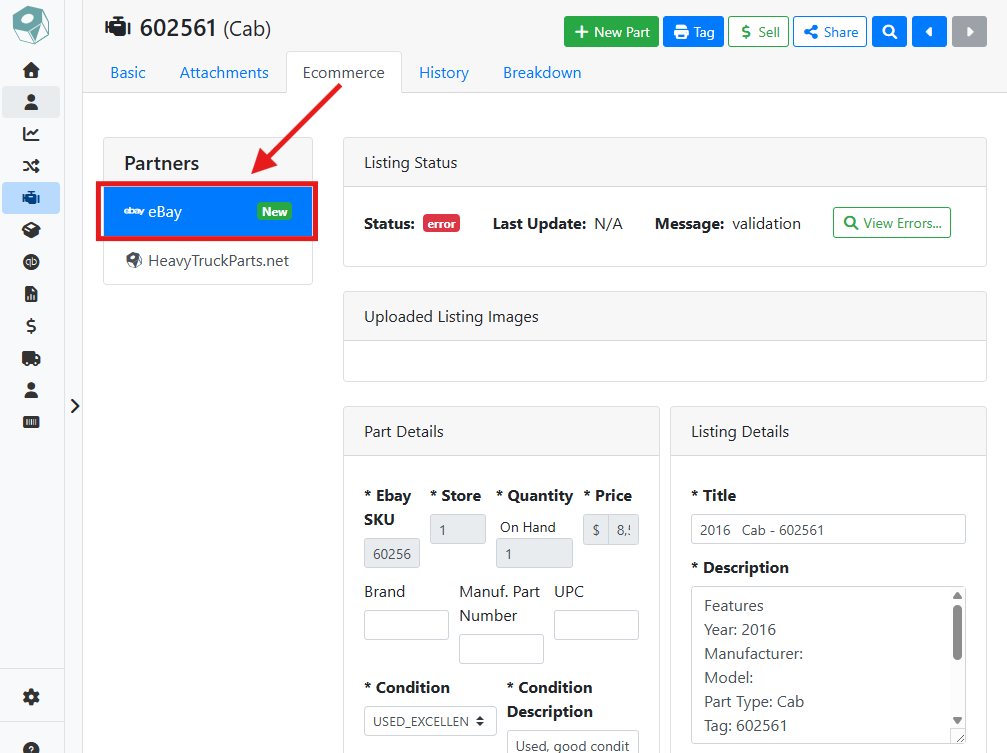This screenshot has width=1007, height=753.
Task: Click the View Errors button
Action: coord(891,223)
